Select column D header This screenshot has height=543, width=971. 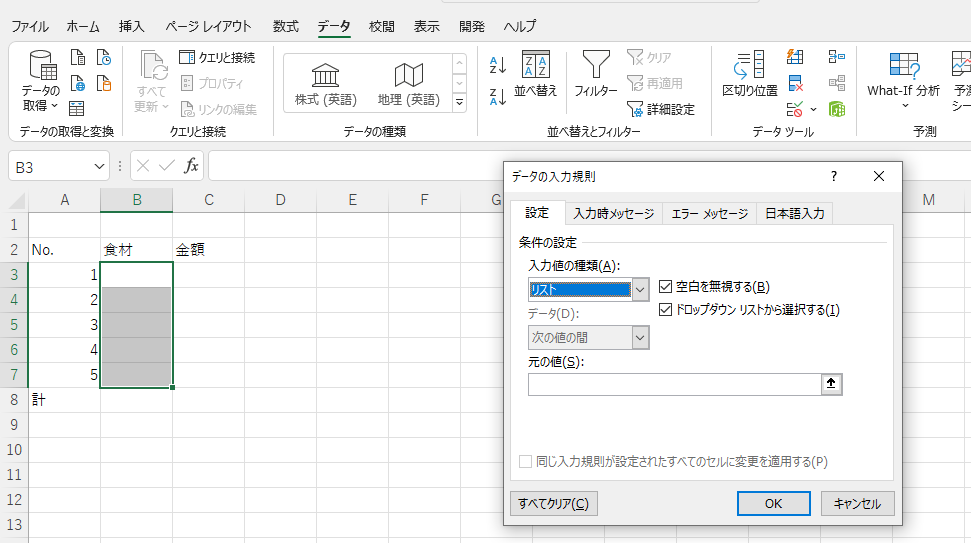tap(281, 200)
